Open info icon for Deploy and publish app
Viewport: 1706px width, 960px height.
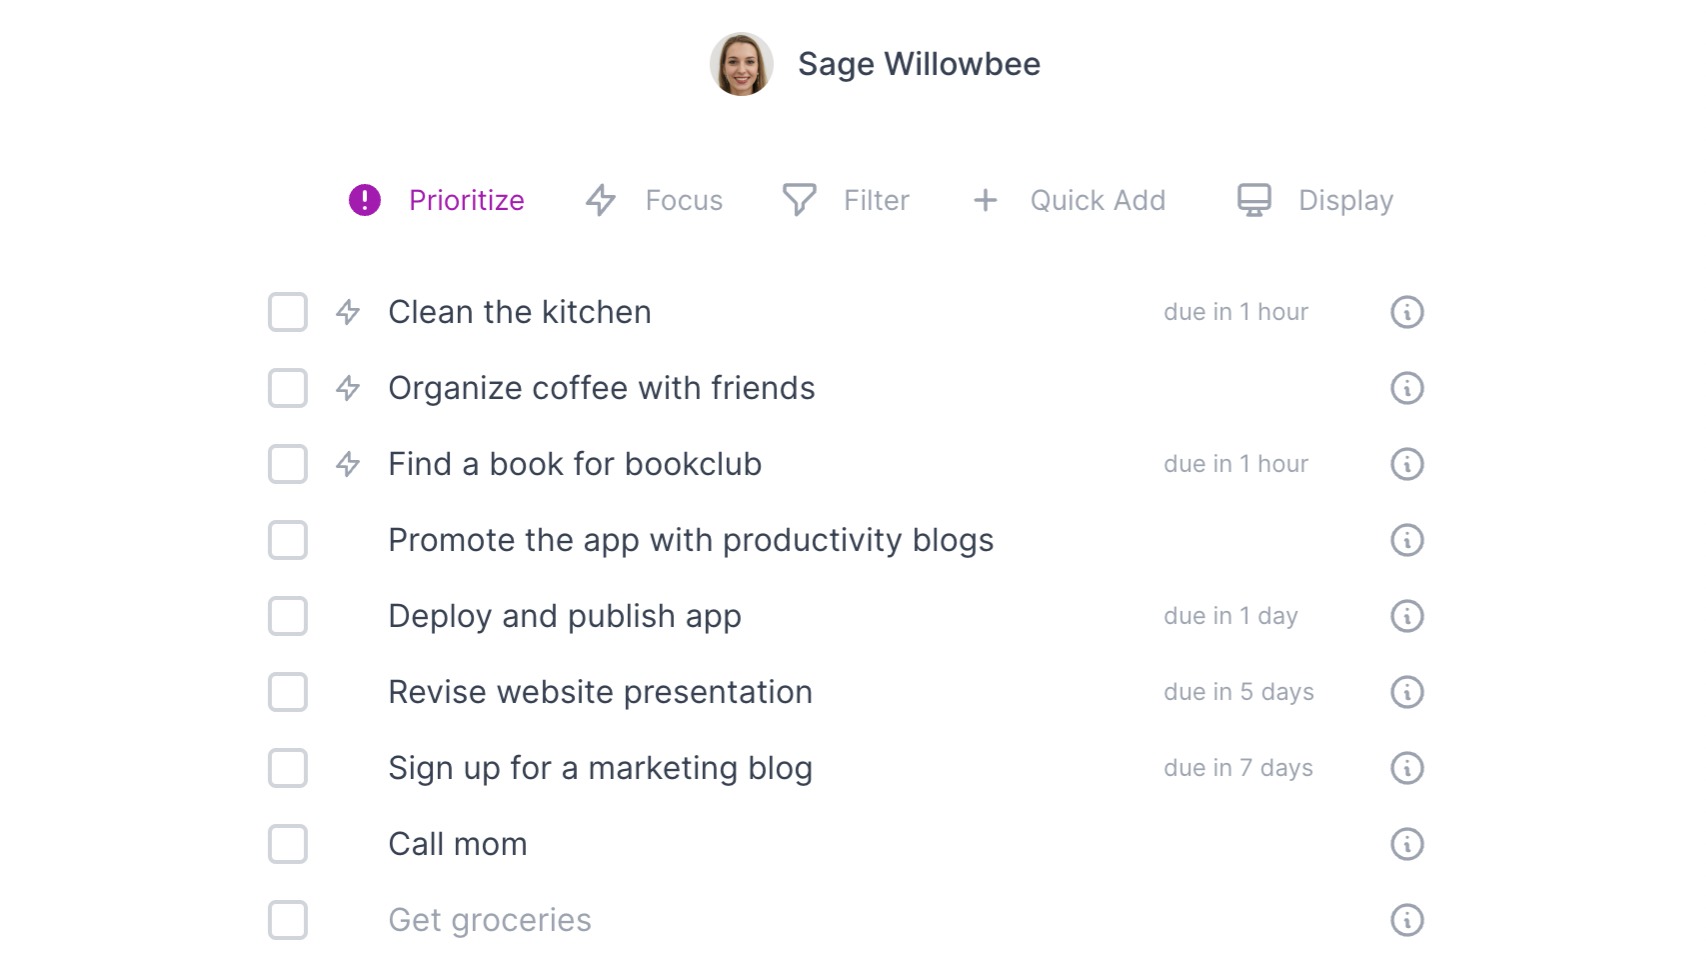pyautogui.click(x=1407, y=616)
